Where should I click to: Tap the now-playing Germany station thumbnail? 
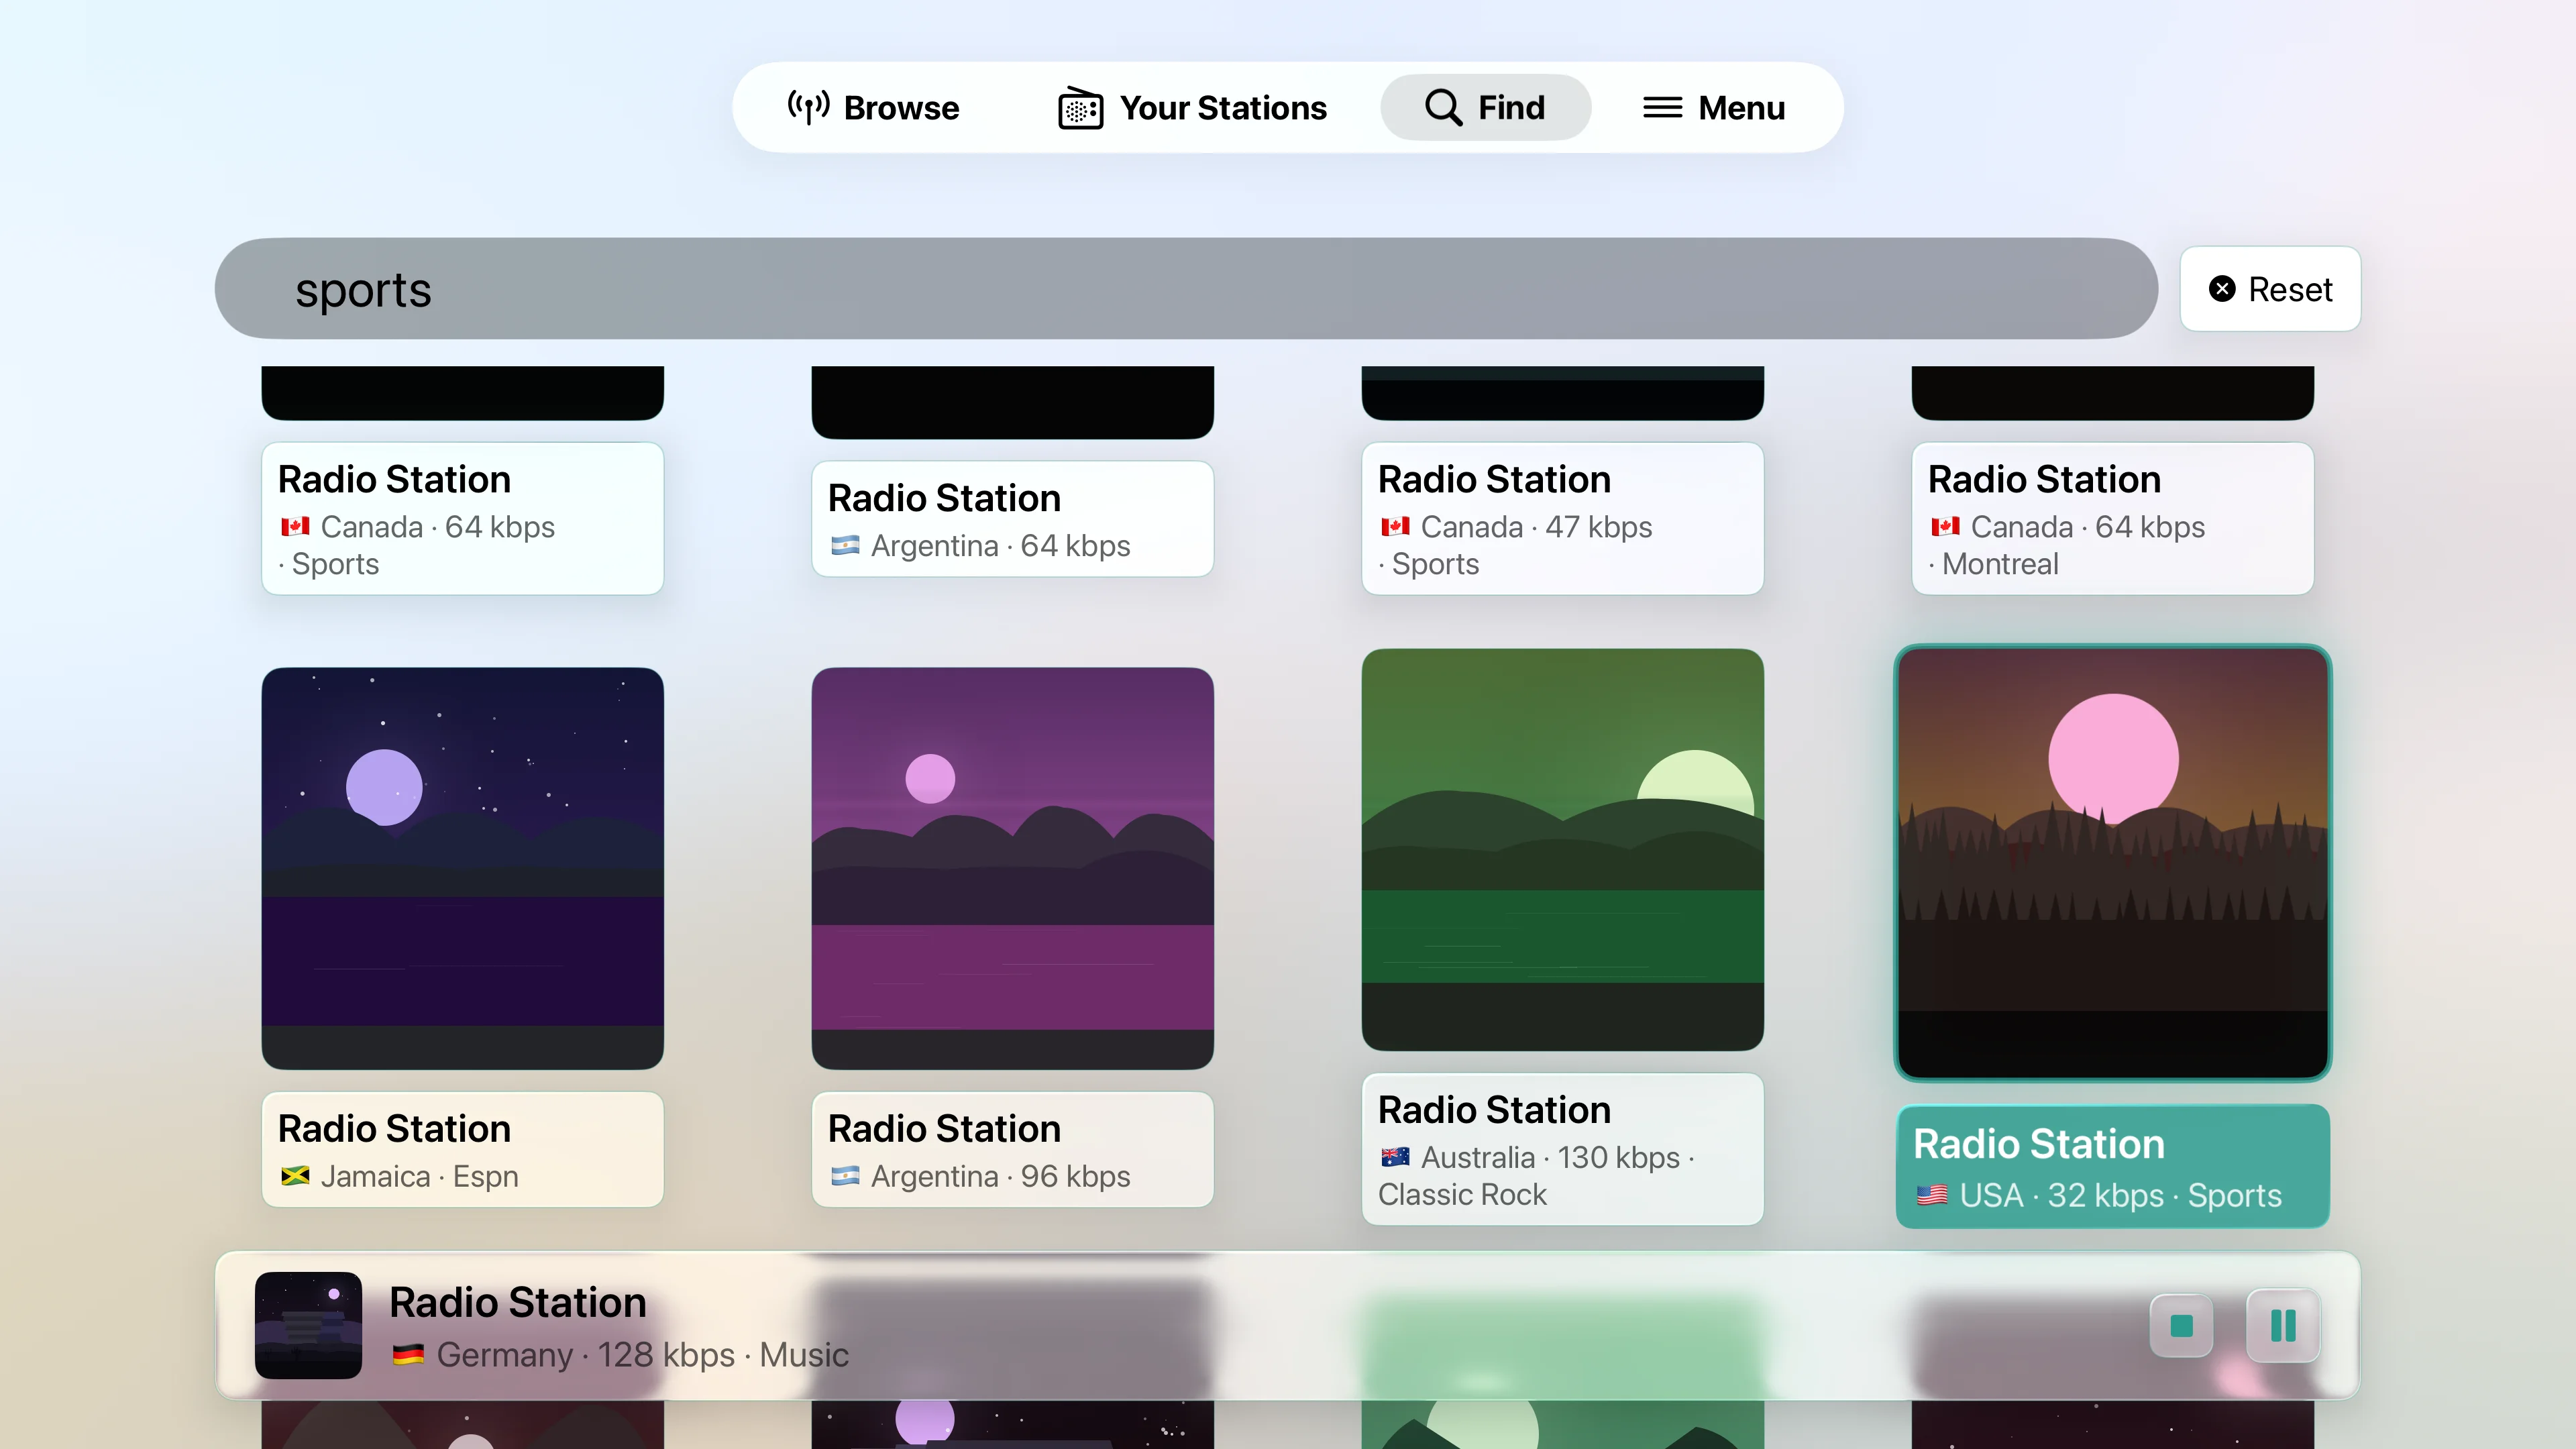click(x=308, y=1325)
